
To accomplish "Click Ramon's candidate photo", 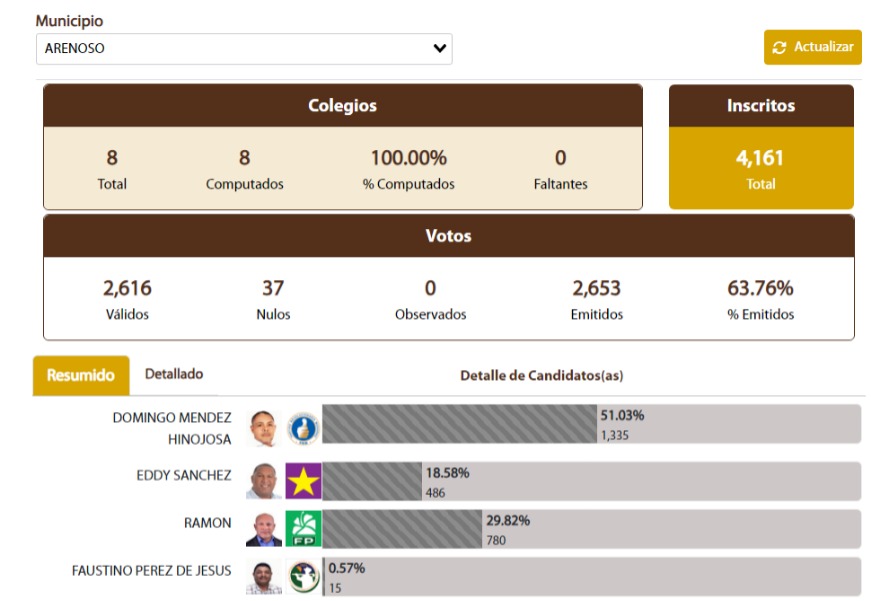I will click(263, 529).
